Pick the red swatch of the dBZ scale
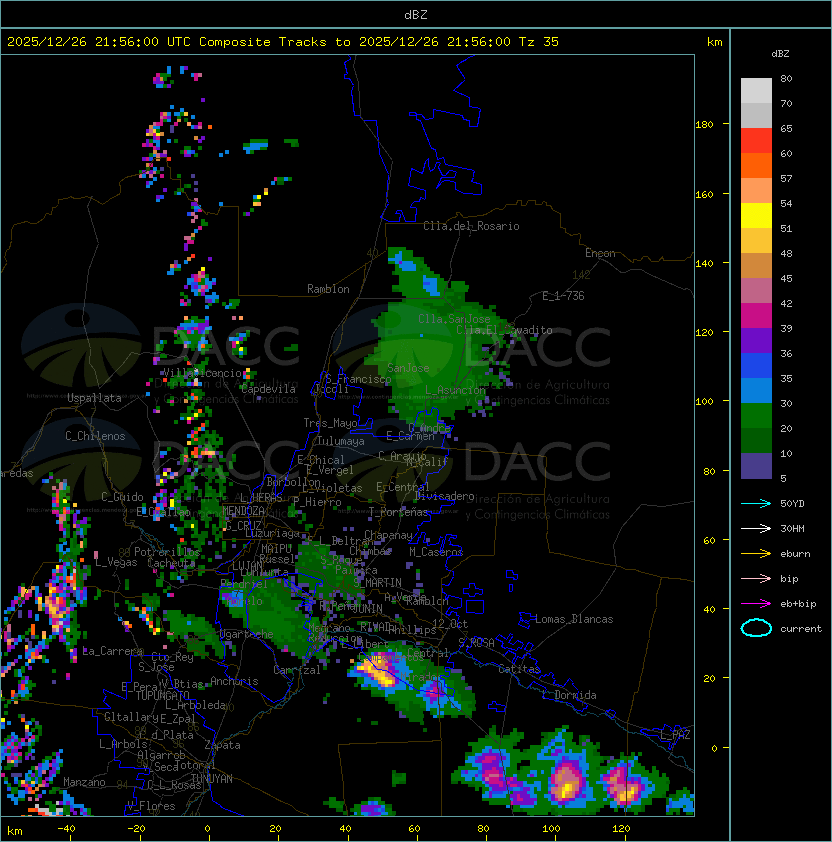 pos(756,141)
